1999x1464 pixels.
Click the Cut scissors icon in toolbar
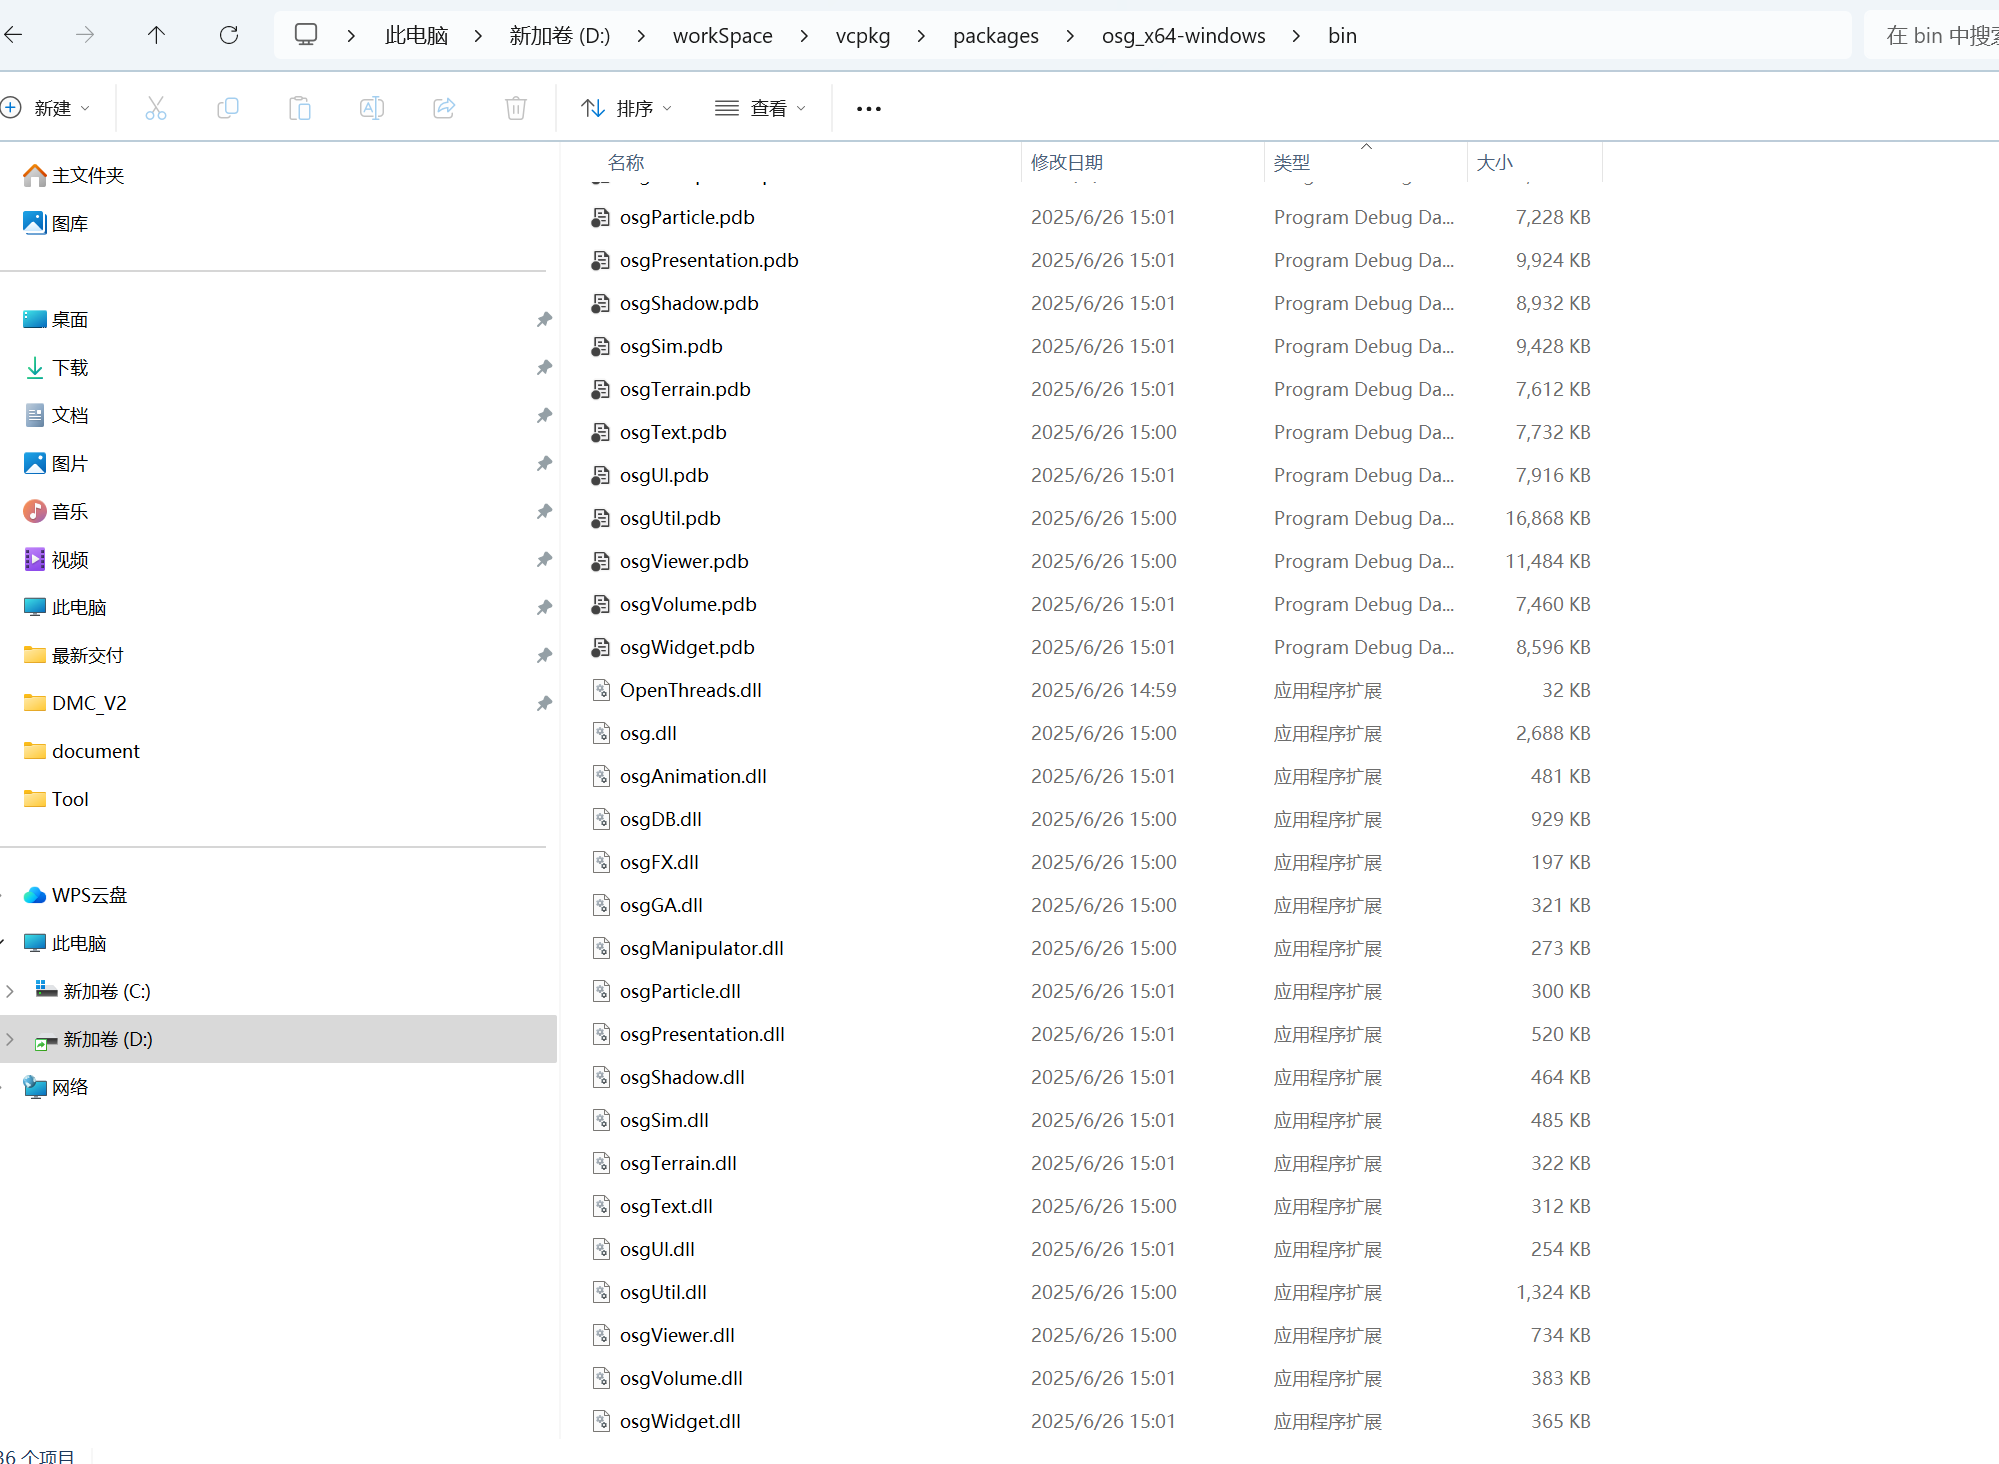click(156, 108)
